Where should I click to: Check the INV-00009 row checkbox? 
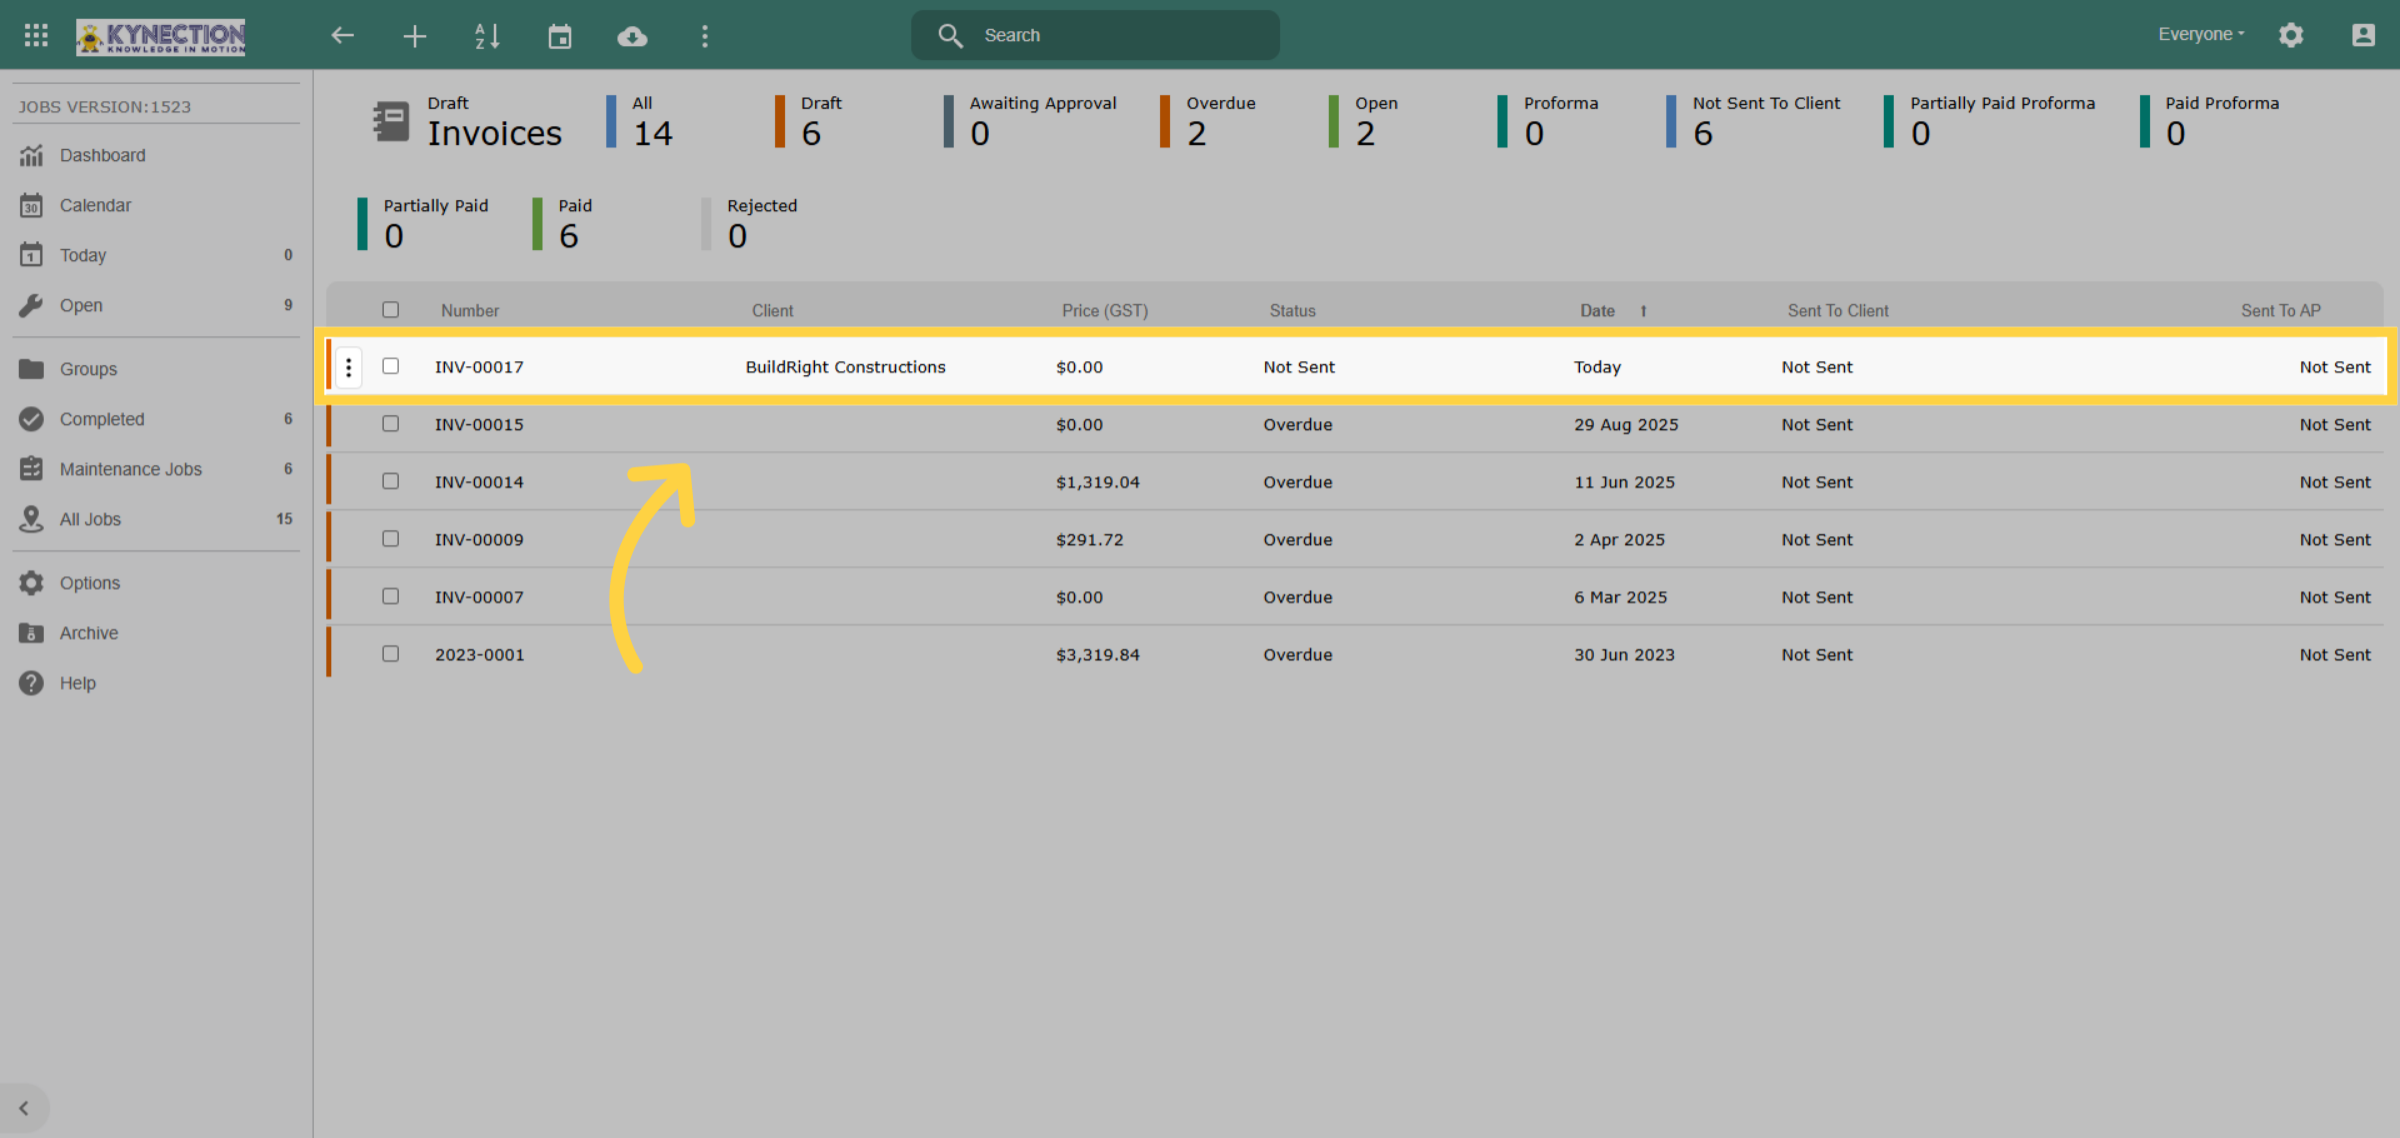(391, 539)
